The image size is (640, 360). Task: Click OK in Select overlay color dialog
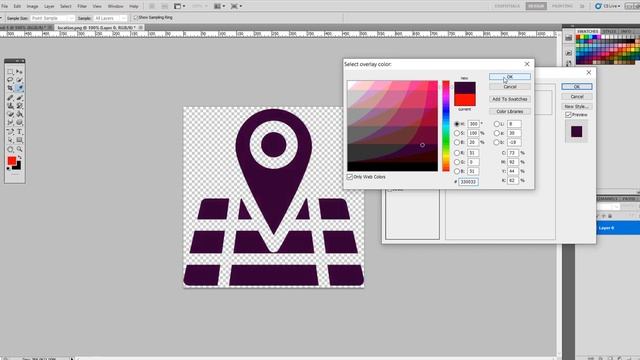[510, 77]
